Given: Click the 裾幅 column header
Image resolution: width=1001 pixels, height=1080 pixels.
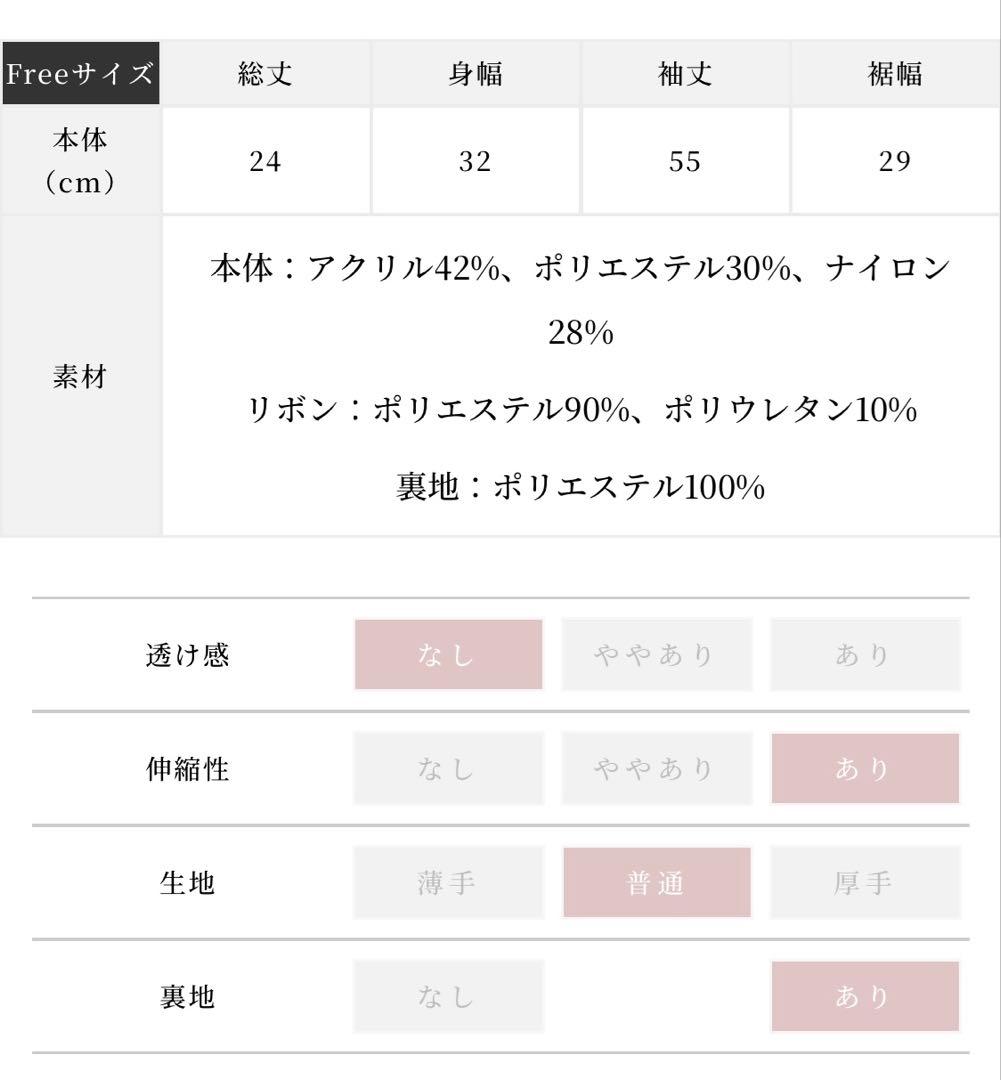Looking at the screenshot, I should tap(895, 74).
